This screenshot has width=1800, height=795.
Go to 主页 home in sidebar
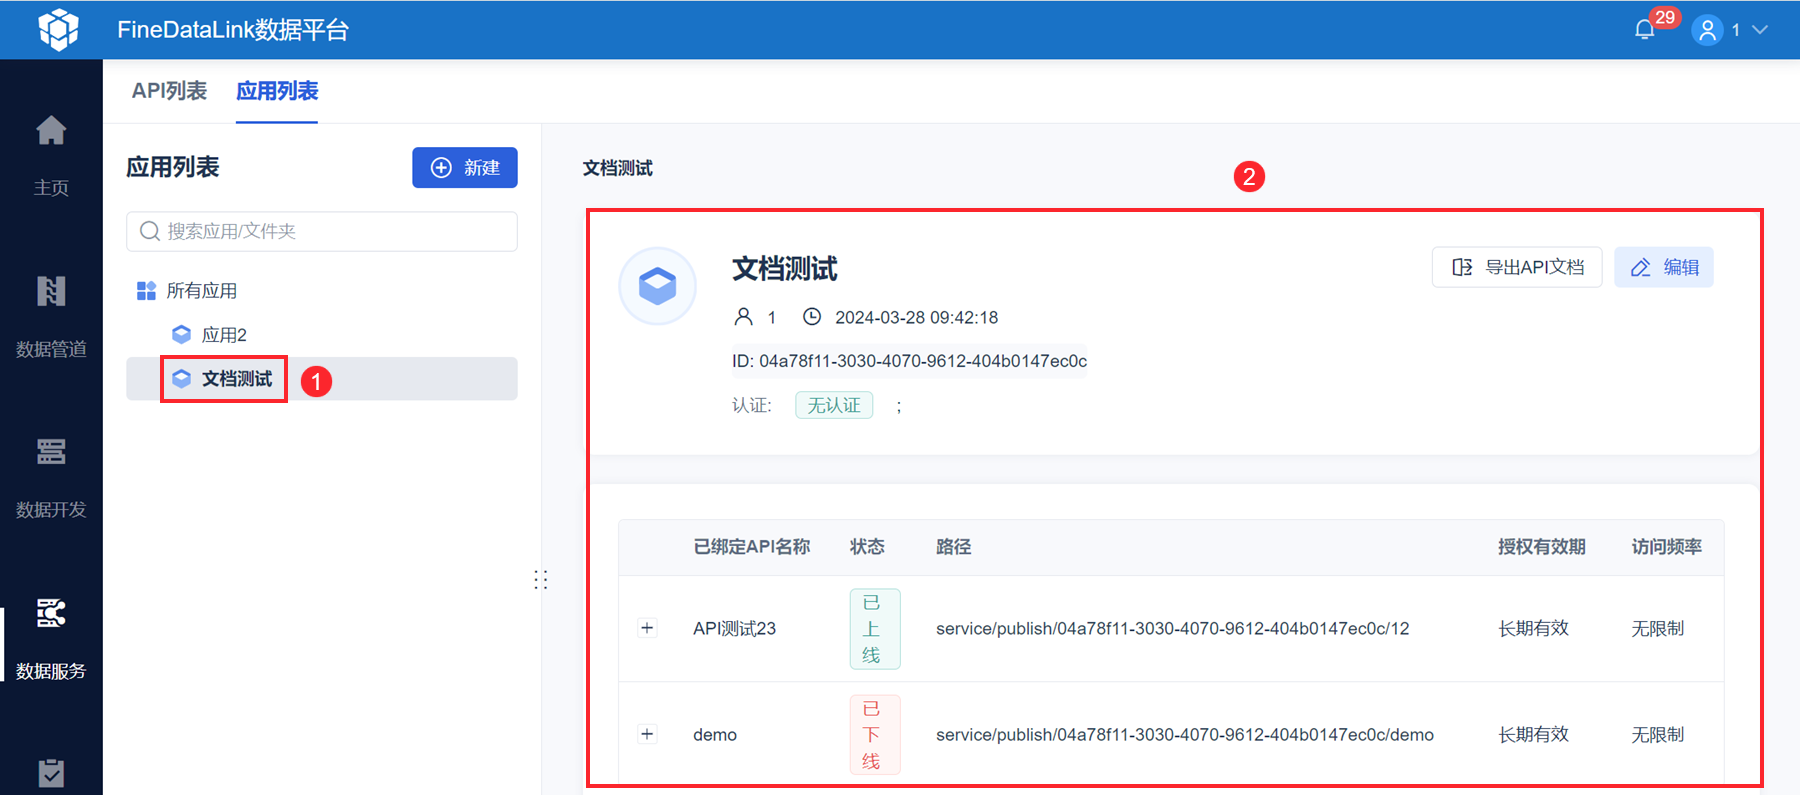coord(51,156)
